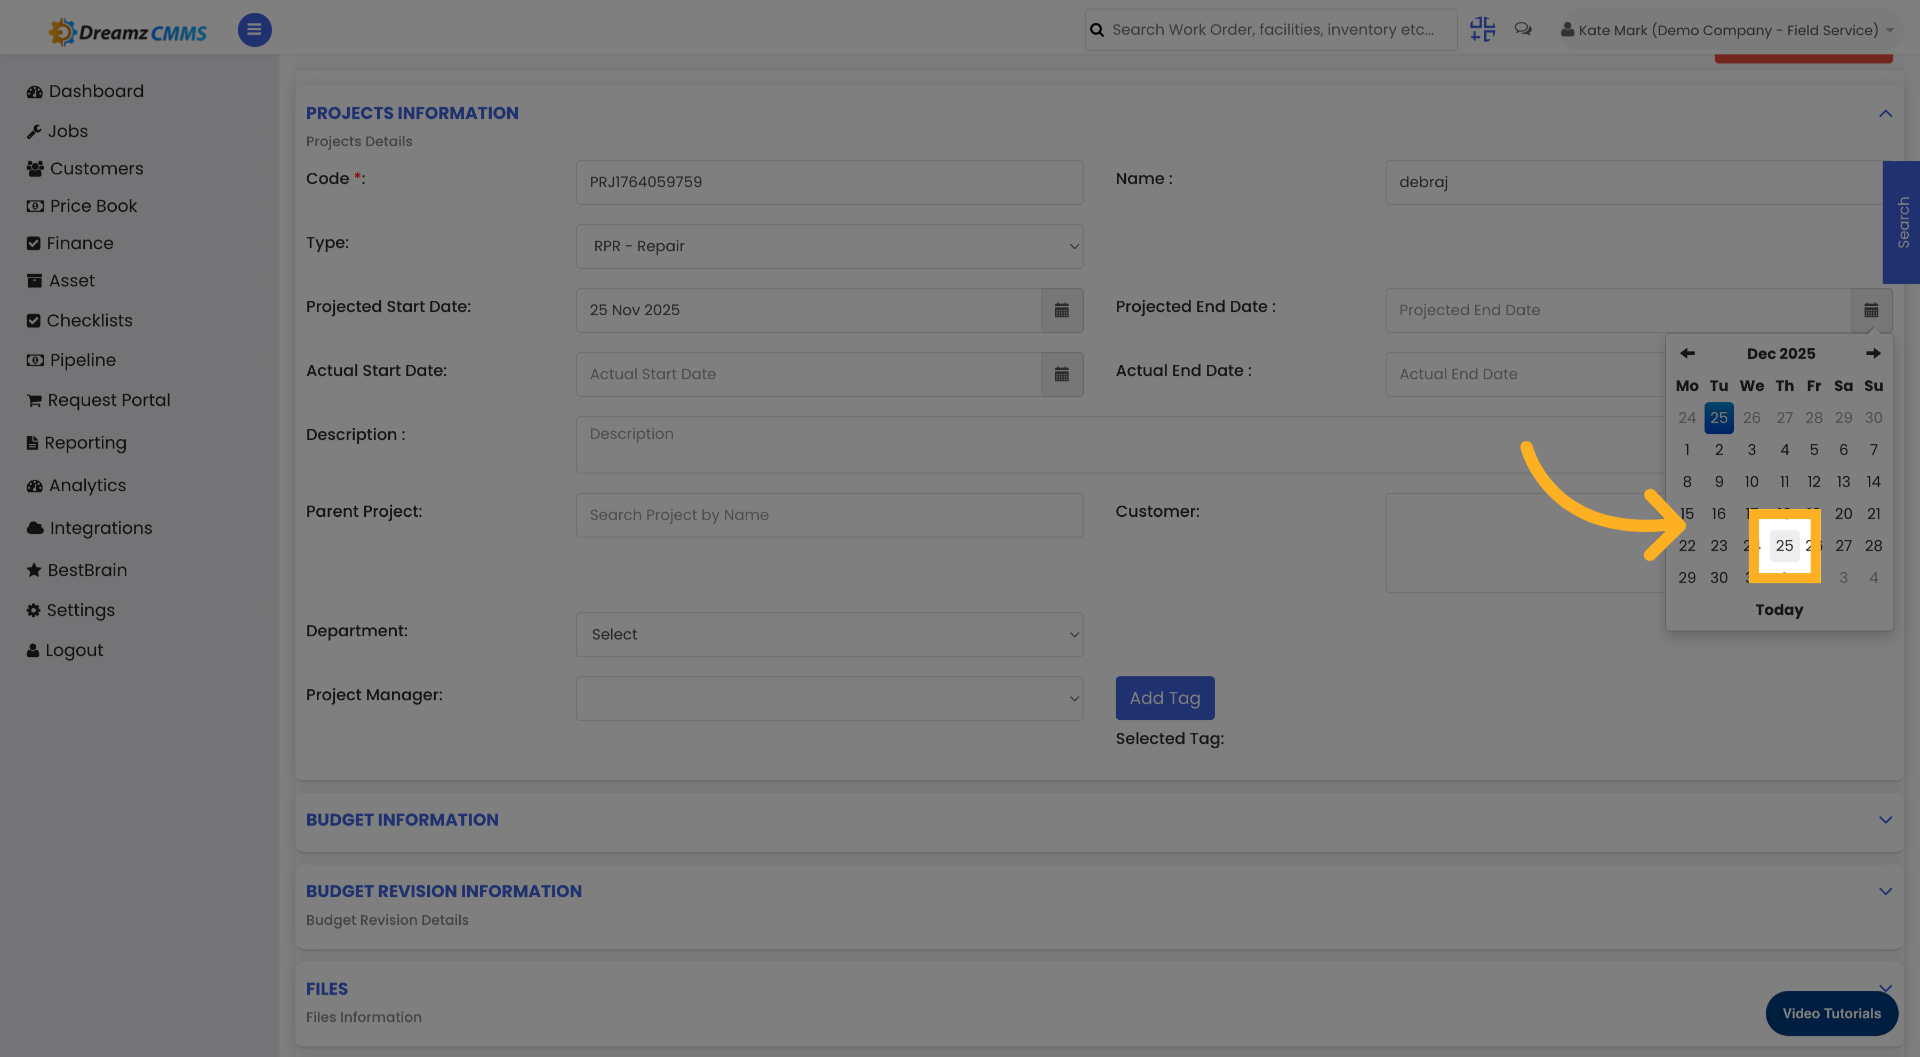Screen dimensions: 1920x1057
Task: Click the Projected End Date field
Action: coord(1618,310)
